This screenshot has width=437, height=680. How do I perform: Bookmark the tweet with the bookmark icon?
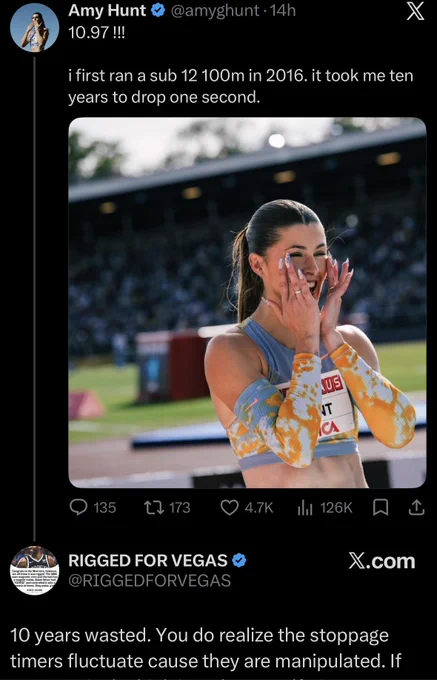pyautogui.click(x=380, y=507)
